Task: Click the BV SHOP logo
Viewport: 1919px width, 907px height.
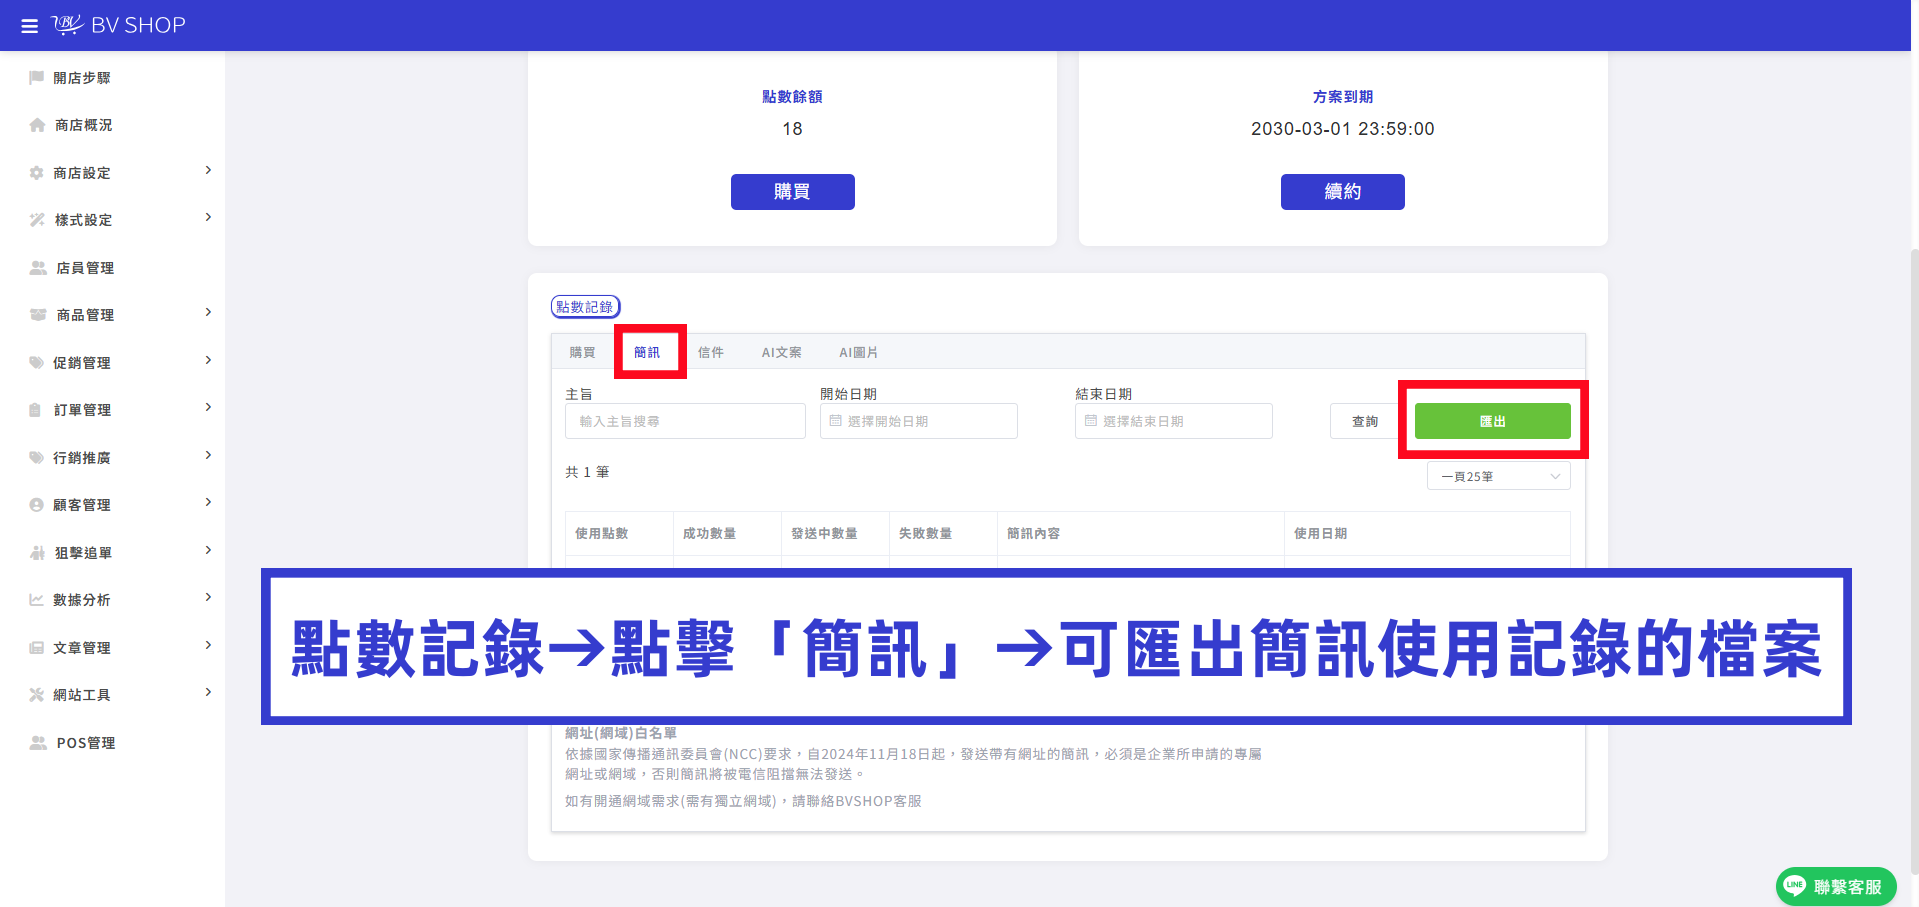Action: click(119, 25)
